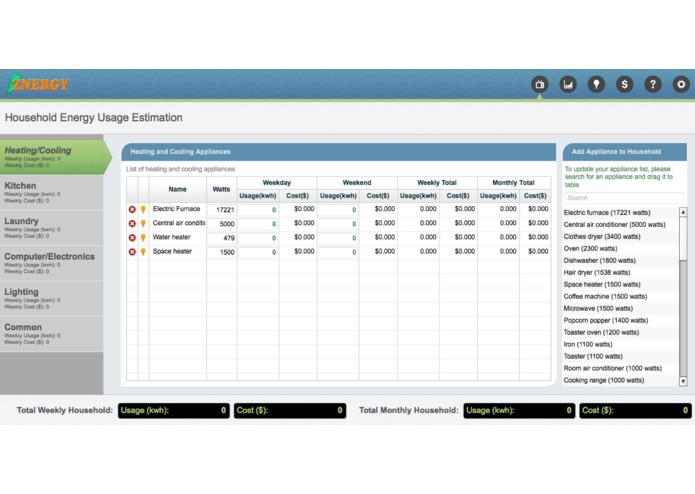The image size is (695, 494).
Task: Click Total Weekly Household Usage readout
Action: point(174,411)
